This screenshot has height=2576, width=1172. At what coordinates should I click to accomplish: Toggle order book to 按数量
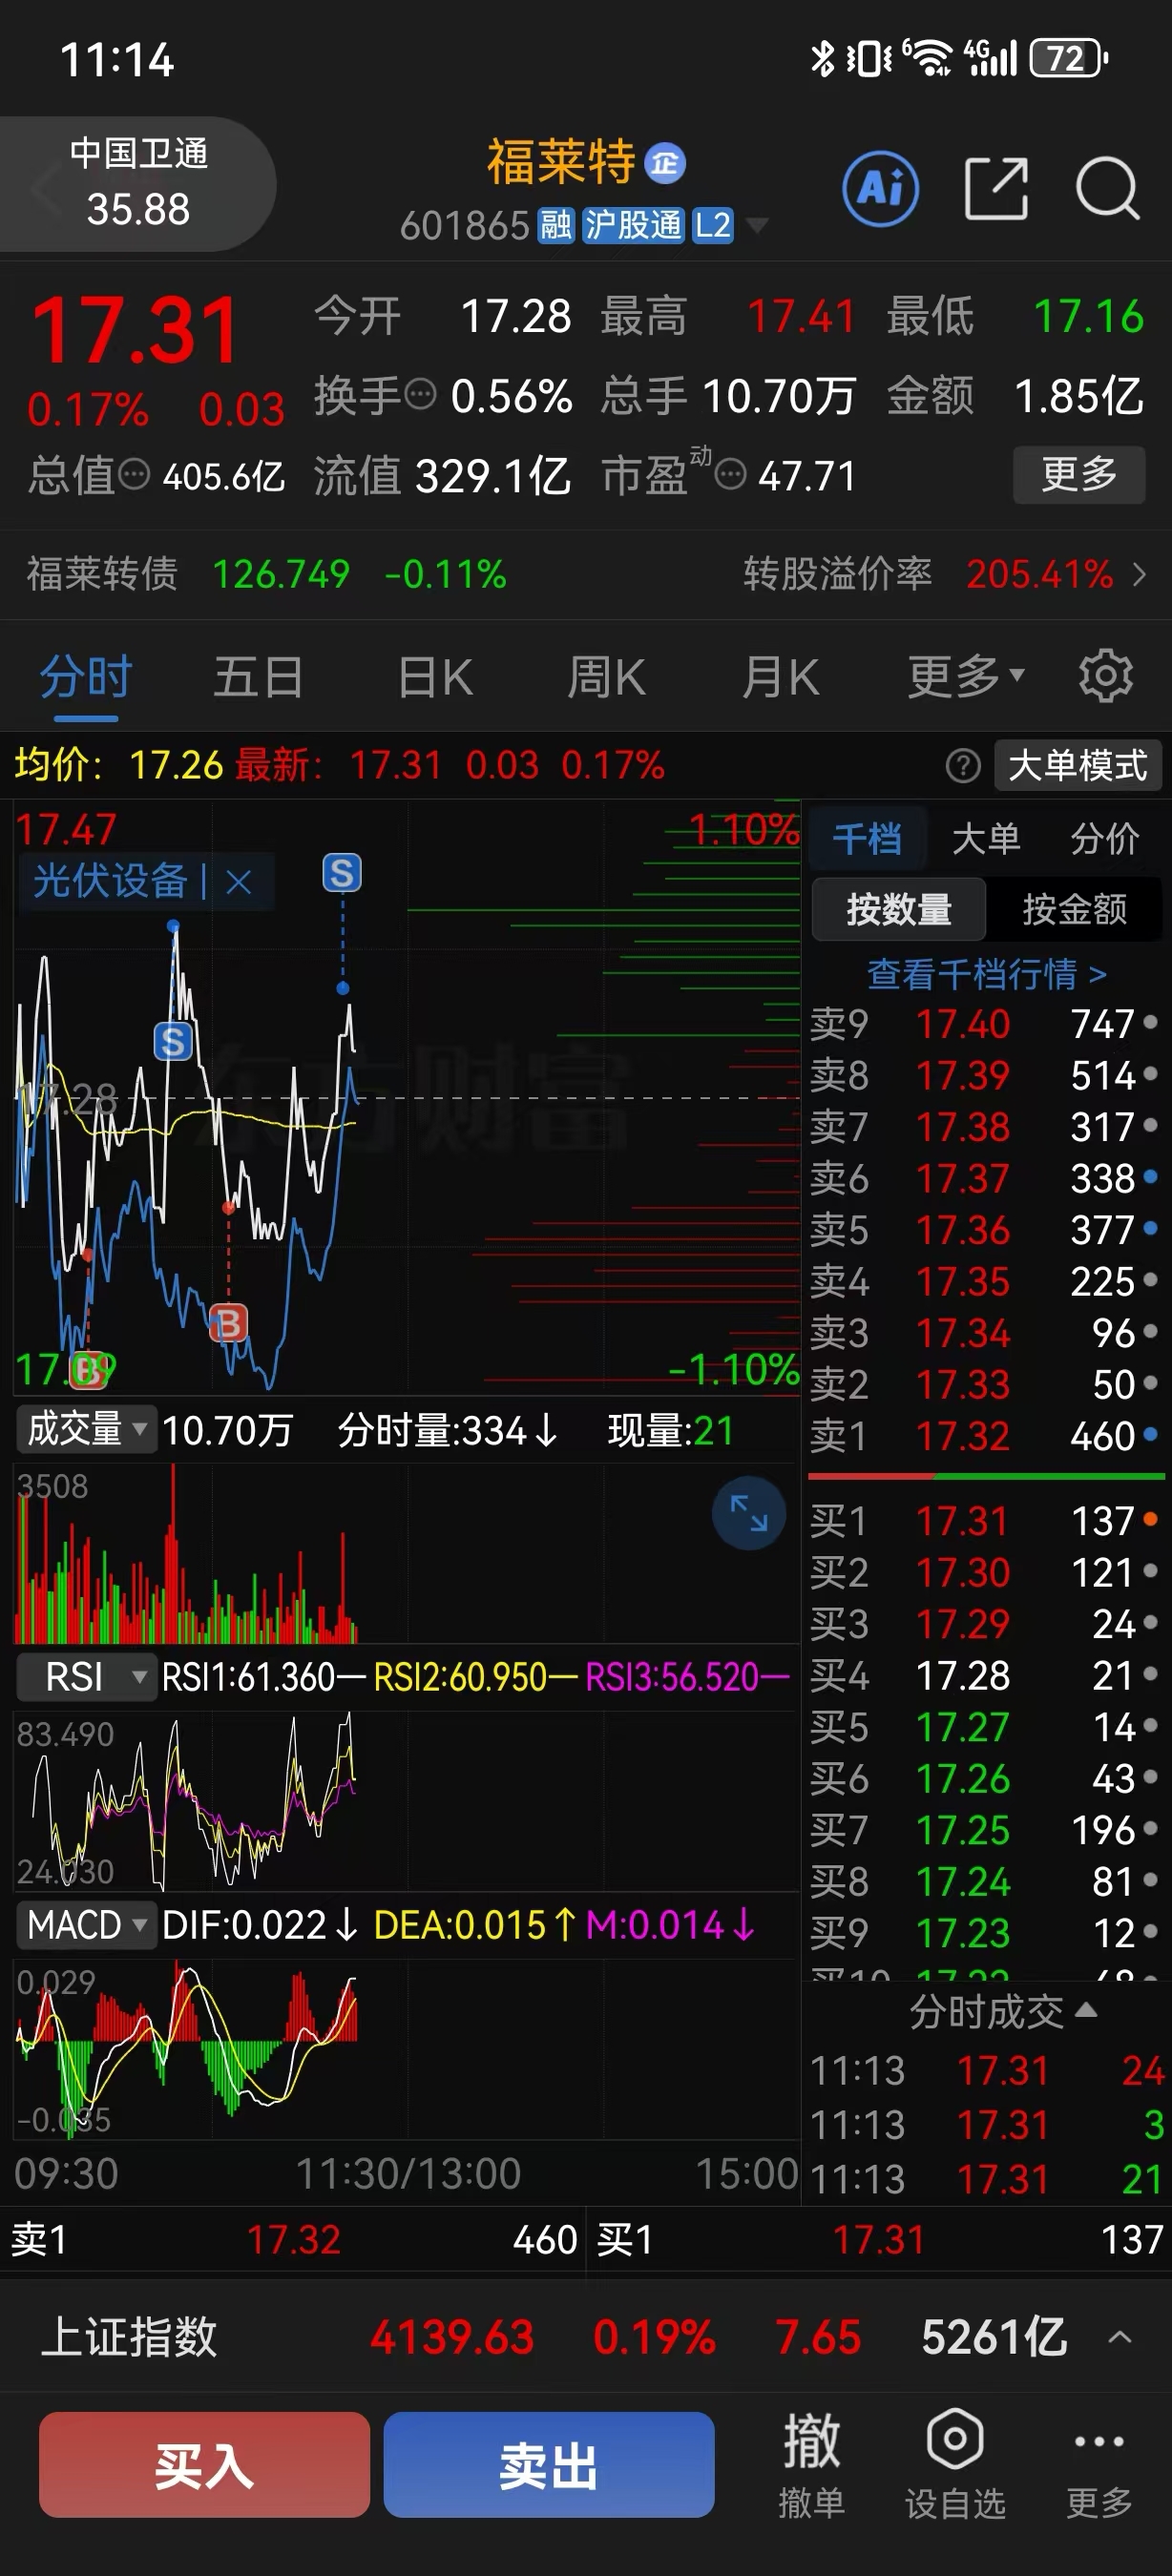(899, 909)
